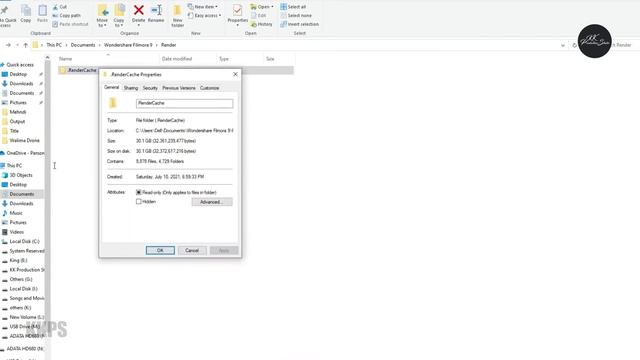Click the Properties ribbon icon
The image size is (640, 360).
coord(238,14)
